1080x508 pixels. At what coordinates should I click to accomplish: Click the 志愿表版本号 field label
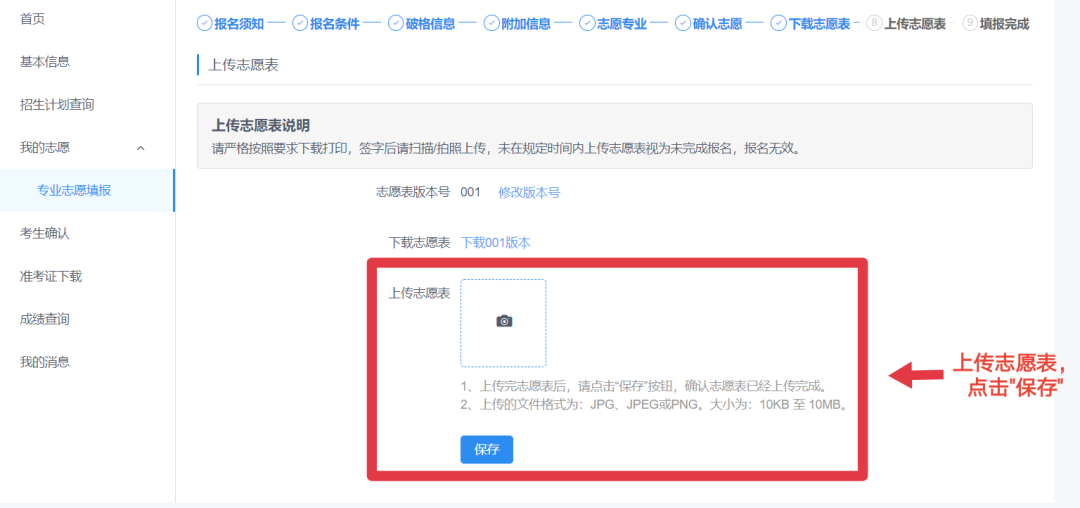pyautogui.click(x=413, y=193)
